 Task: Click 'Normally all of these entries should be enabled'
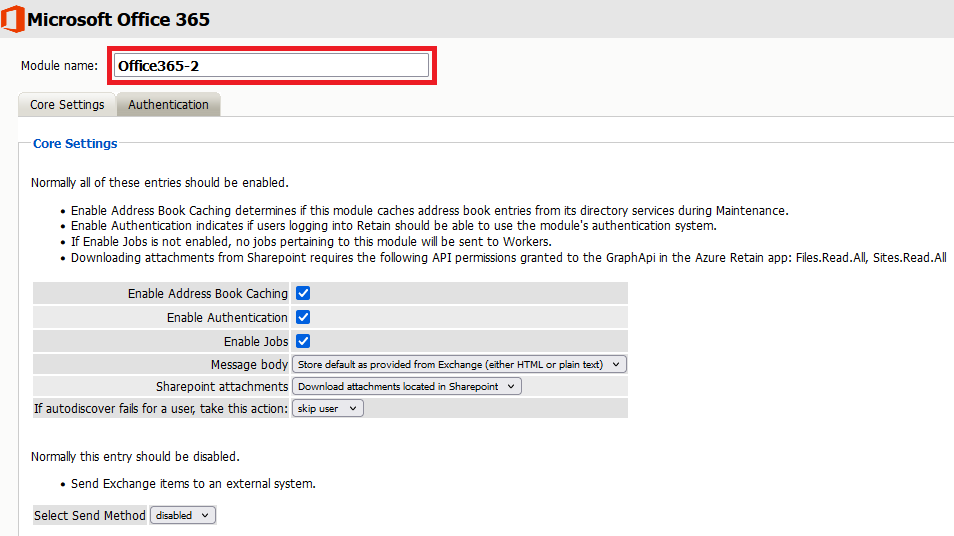click(159, 183)
